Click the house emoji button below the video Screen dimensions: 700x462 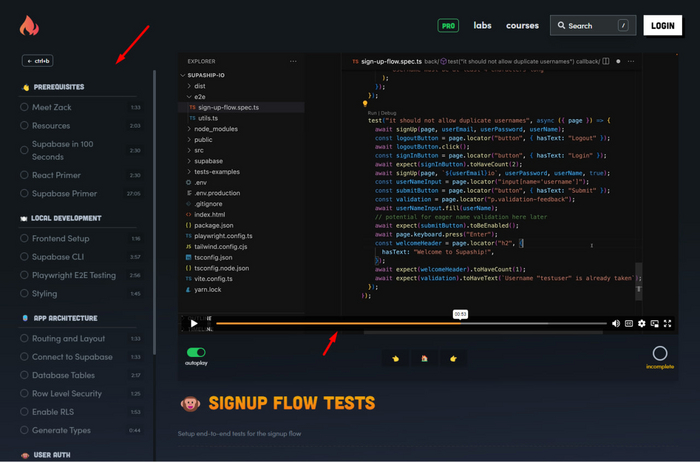425,358
